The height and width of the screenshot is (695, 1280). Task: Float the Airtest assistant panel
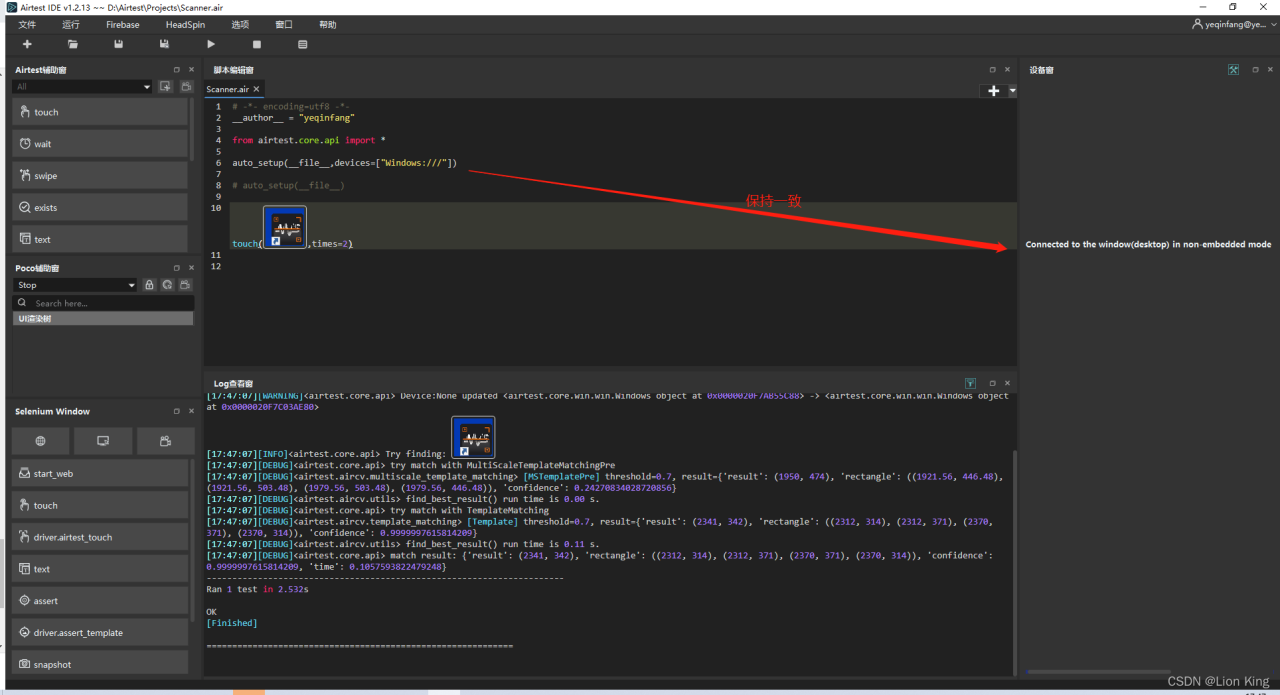coord(177,70)
